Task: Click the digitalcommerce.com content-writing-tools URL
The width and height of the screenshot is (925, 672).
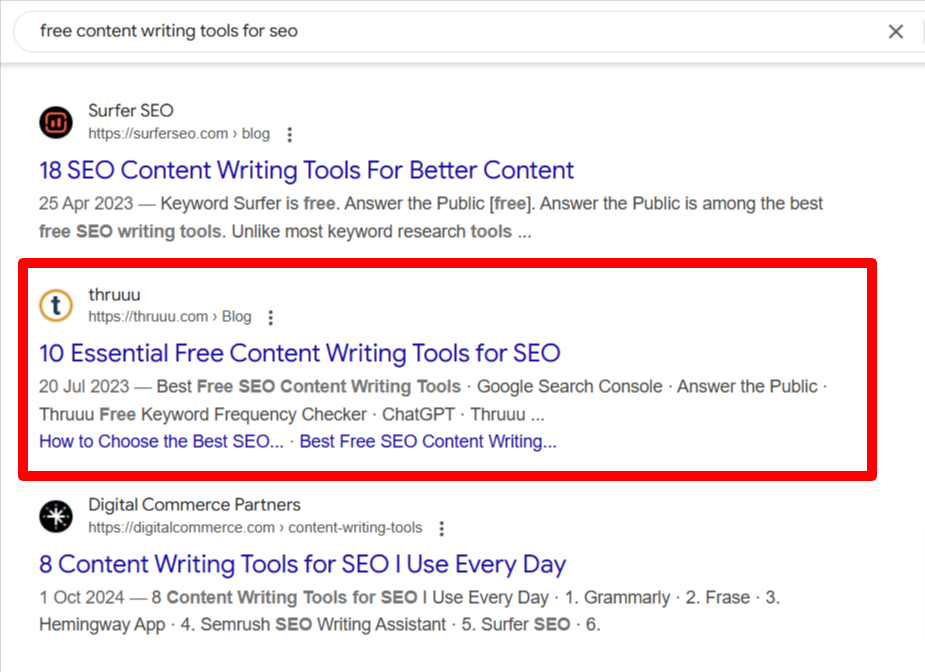Action: coord(255,527)
